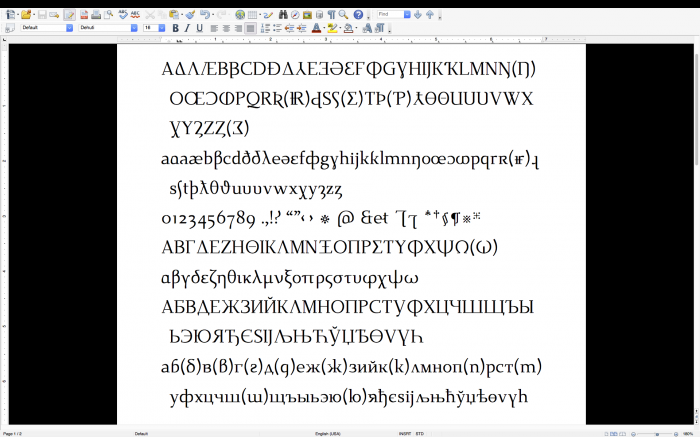Click the Spelling and Grammar check icon
This screenshot has height=437, width=700.
click(122, 15)
